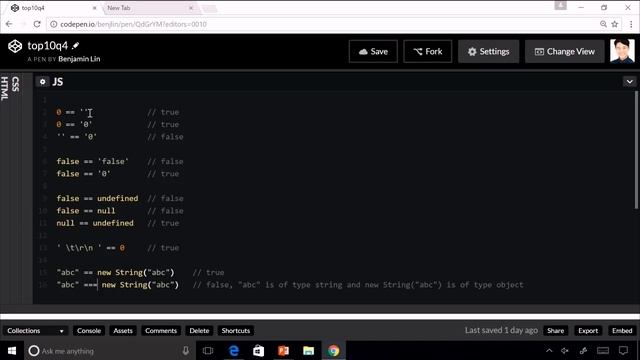The width and height of the screenshot is (640, 360).
Task: Open the CSS editor panel
Action: point(16,84)
